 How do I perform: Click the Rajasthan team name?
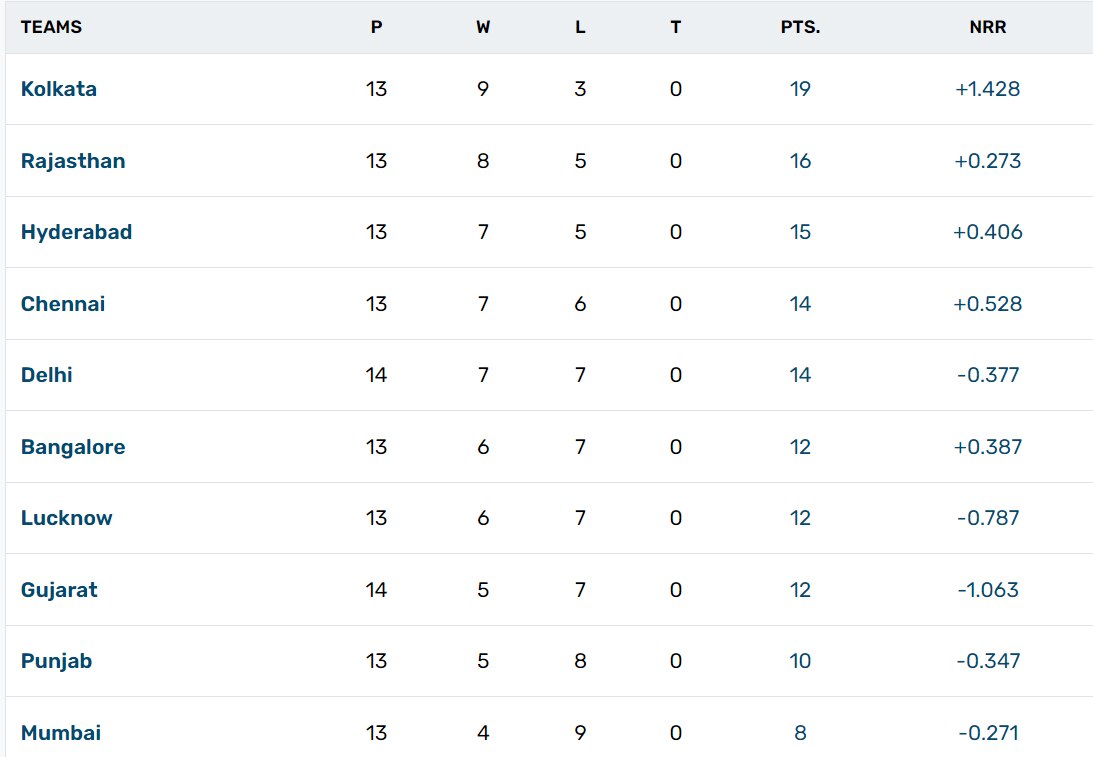(73, 161)
